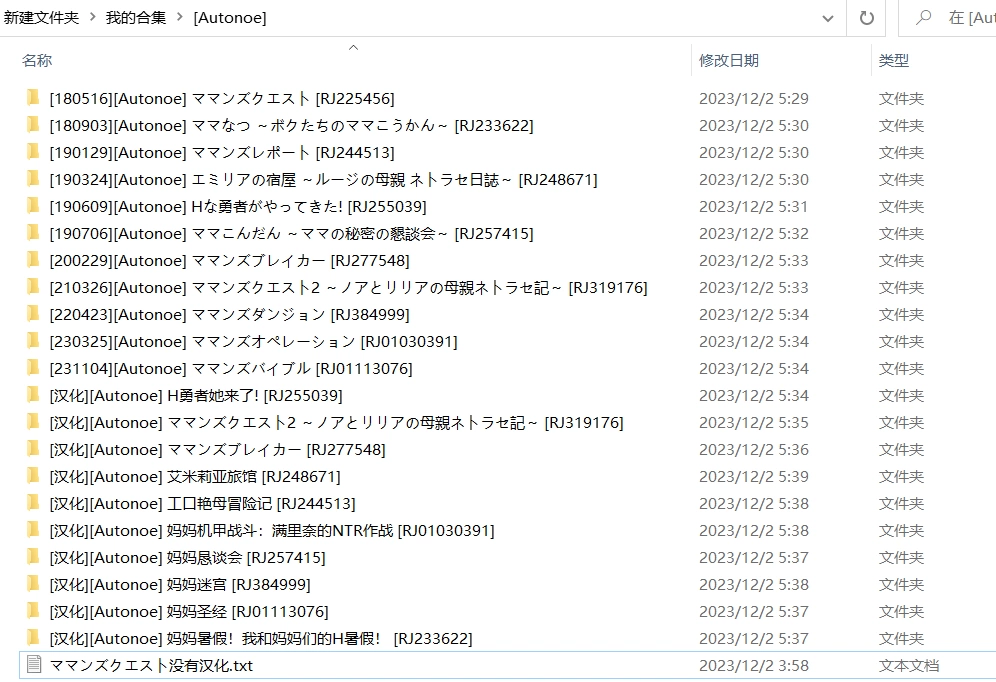Expand chevron after 我的合集 breadcrumb
Viewport: 996px width, 682px height.
point(180,17)
